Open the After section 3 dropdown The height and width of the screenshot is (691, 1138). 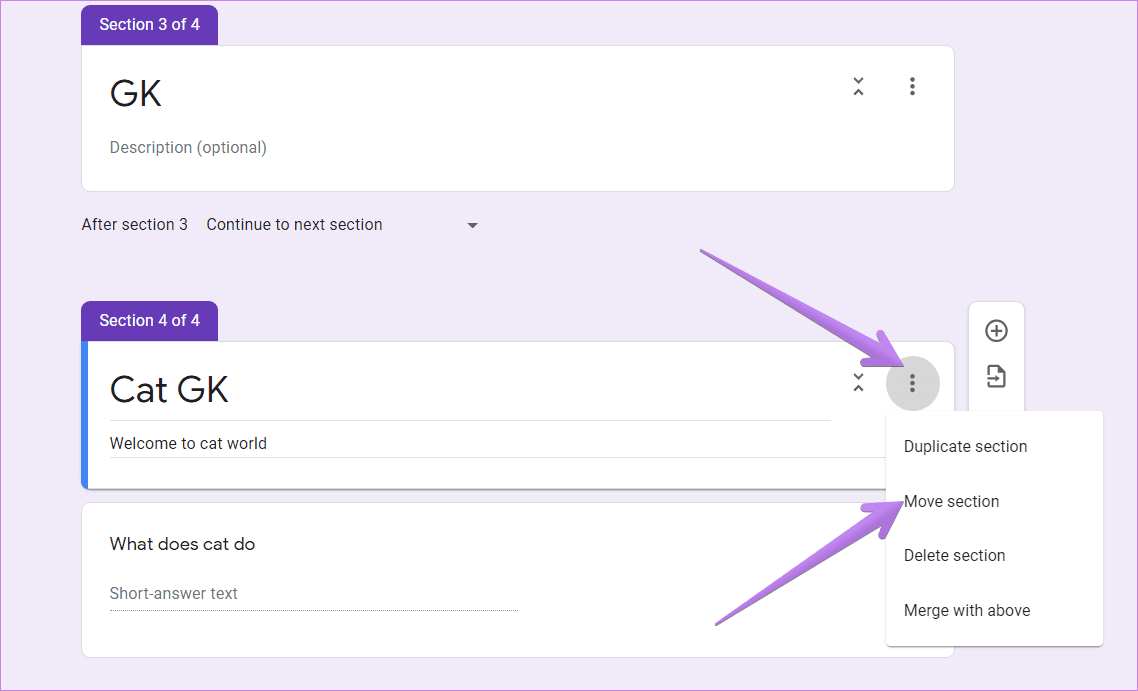343,225
